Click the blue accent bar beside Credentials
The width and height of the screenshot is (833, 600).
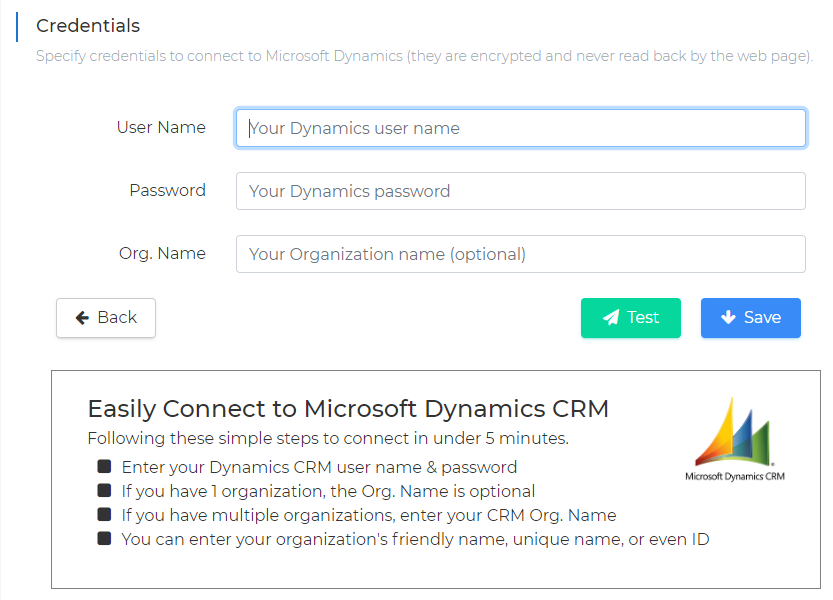click(17, 26)
